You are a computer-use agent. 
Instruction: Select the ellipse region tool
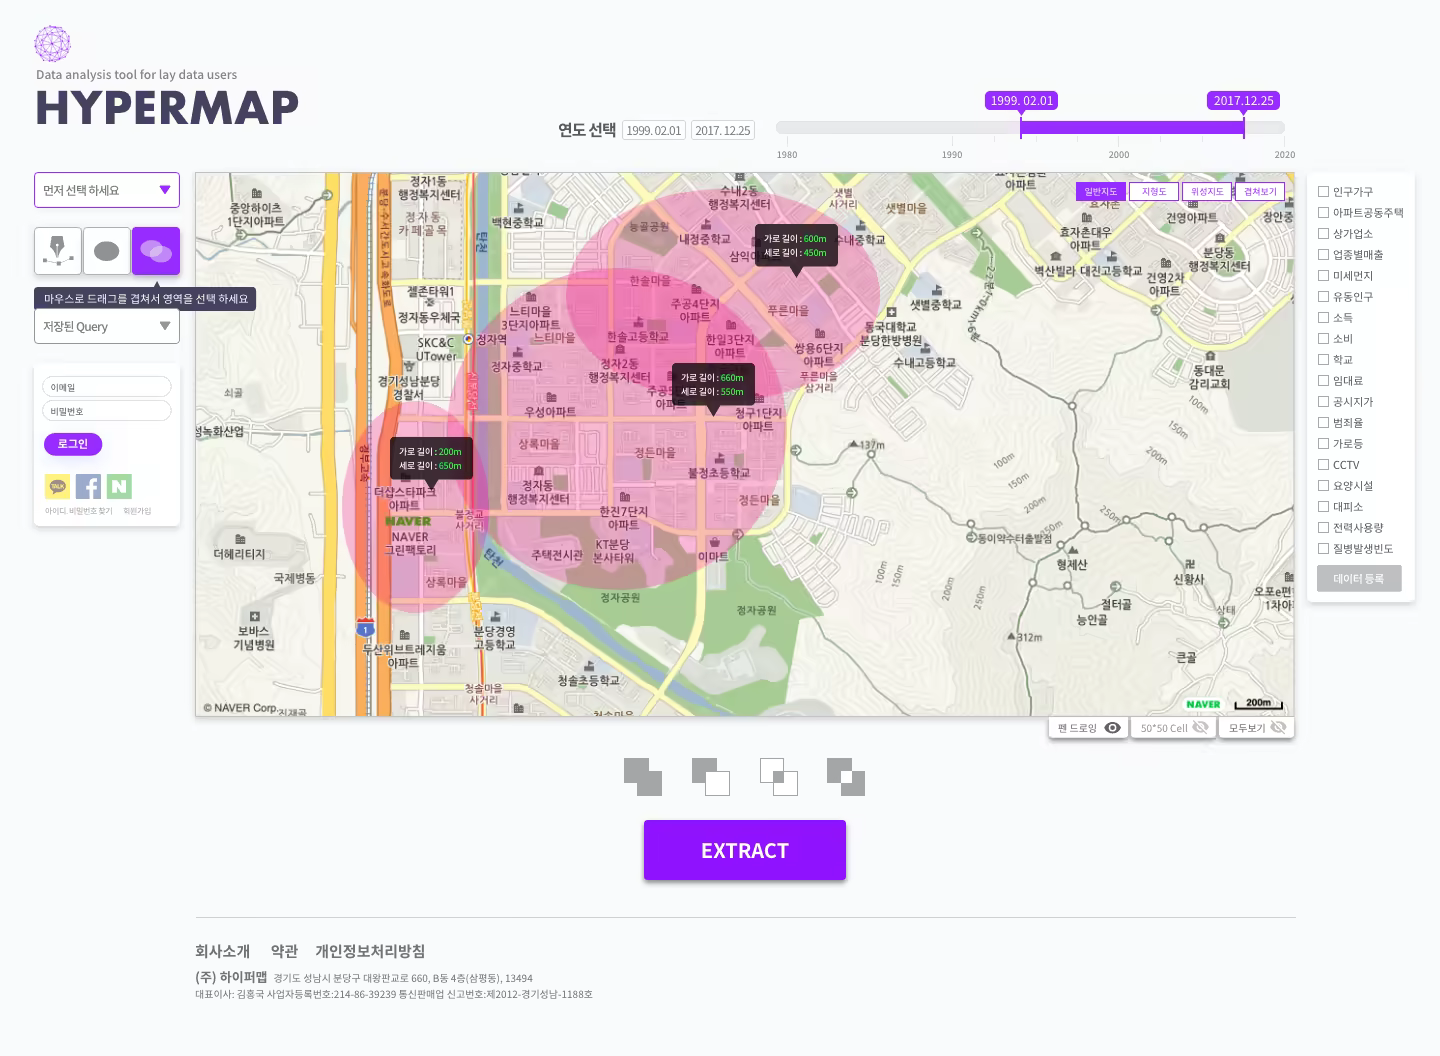point(106,250)
